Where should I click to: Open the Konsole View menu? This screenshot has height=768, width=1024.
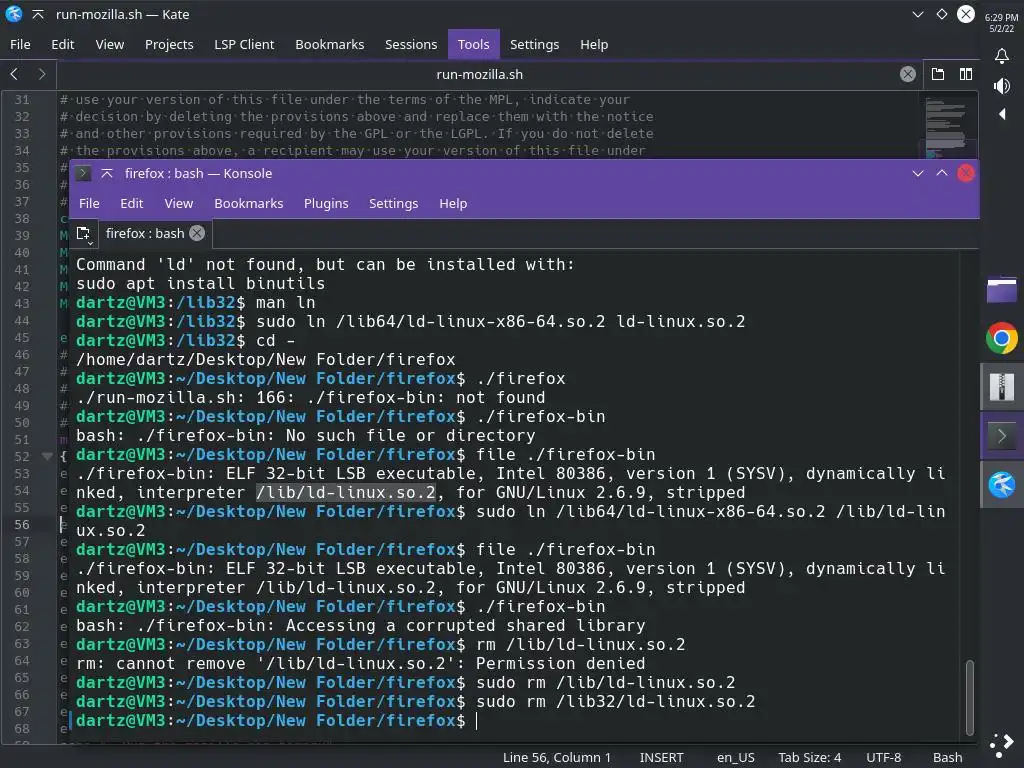pos(179,203)
